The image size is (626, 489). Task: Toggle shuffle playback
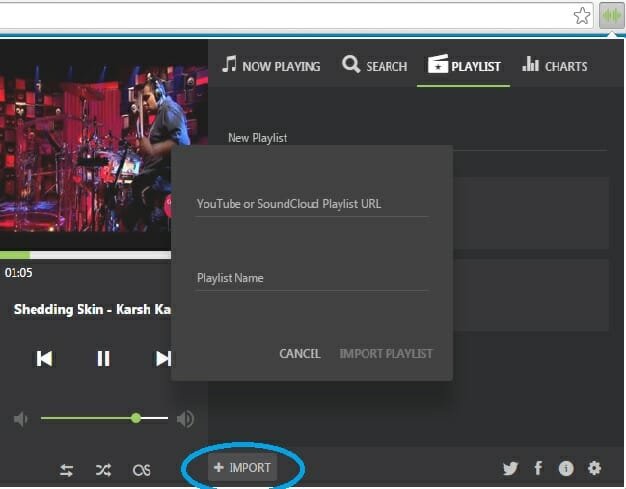[103, 470]
